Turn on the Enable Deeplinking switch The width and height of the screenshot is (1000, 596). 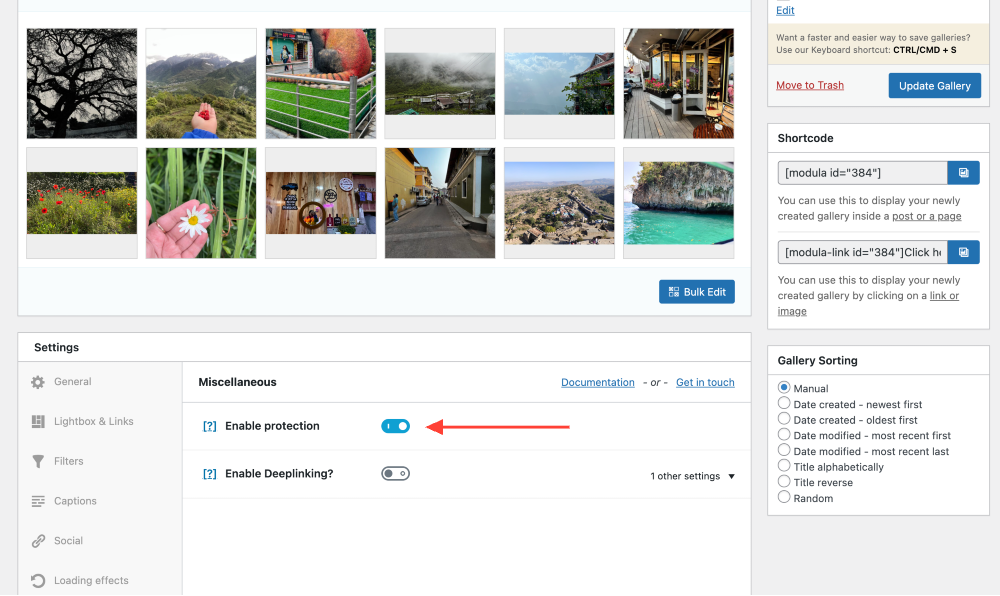pyautogui.click(x=395, y=474)
